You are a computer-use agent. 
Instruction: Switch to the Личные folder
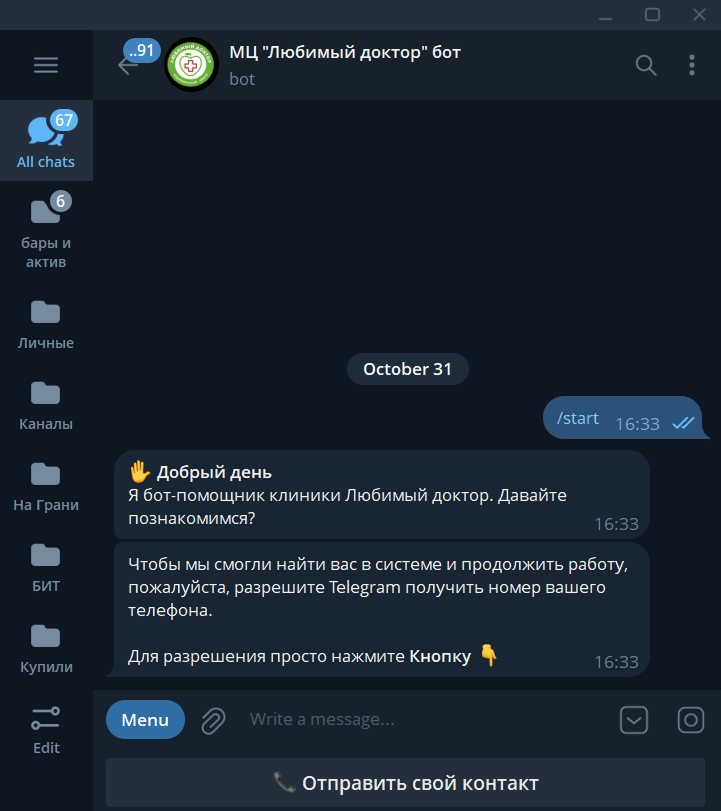[x=46, y=324]
